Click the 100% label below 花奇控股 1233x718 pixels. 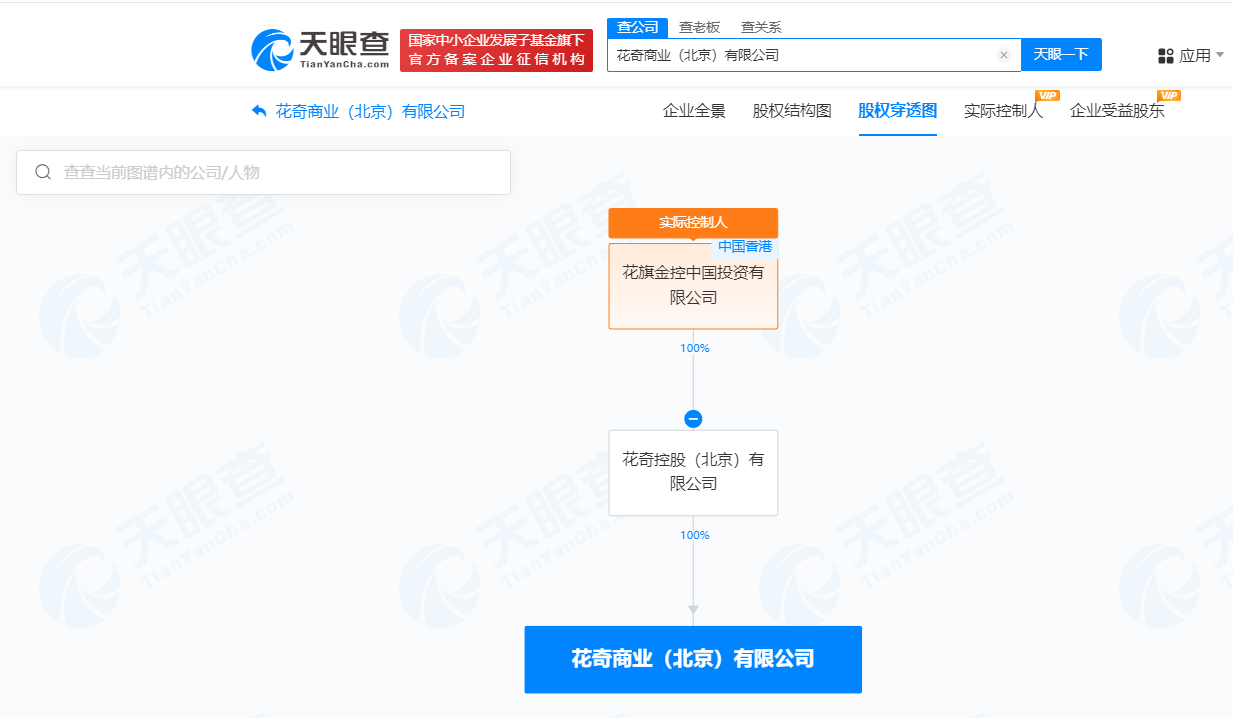tap(694, 535)
